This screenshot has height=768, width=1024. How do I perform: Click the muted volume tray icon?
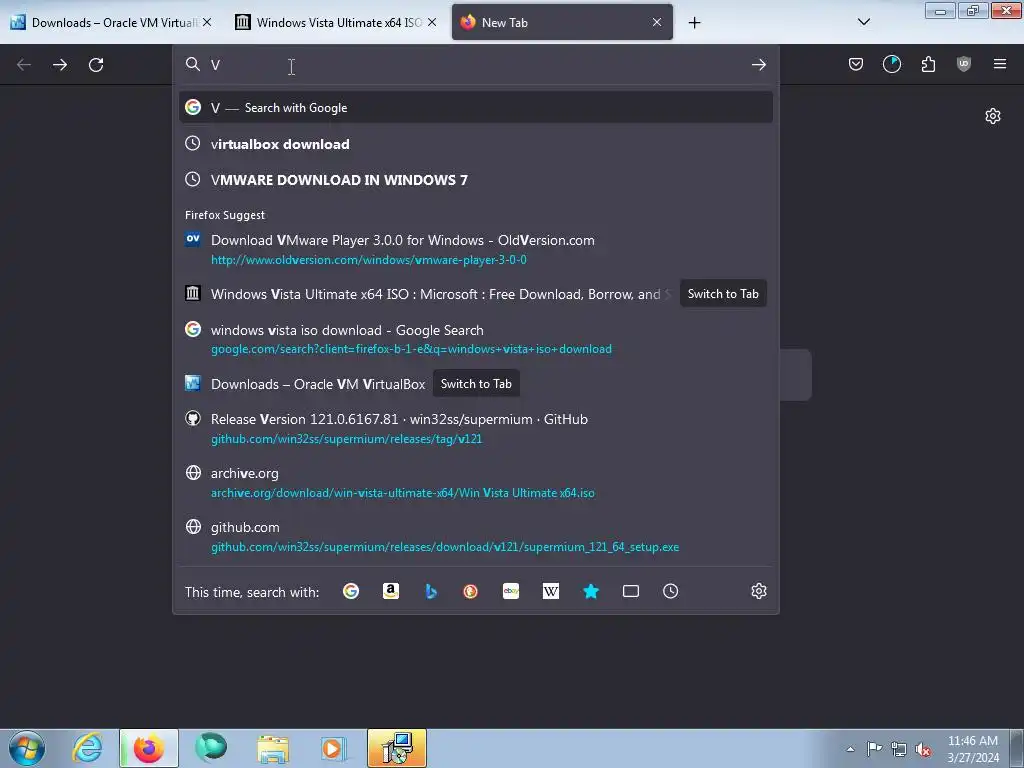[x=923, y=749]
